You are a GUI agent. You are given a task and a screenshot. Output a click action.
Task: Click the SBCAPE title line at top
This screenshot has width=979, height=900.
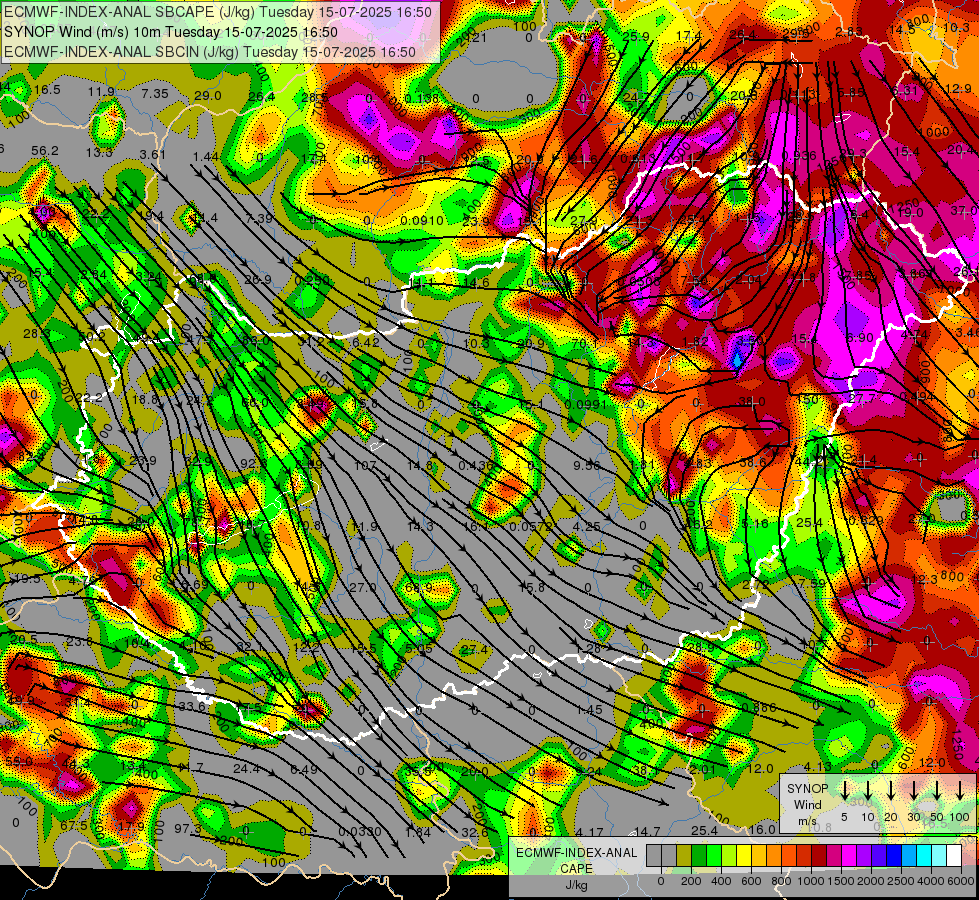click(218, 12)
